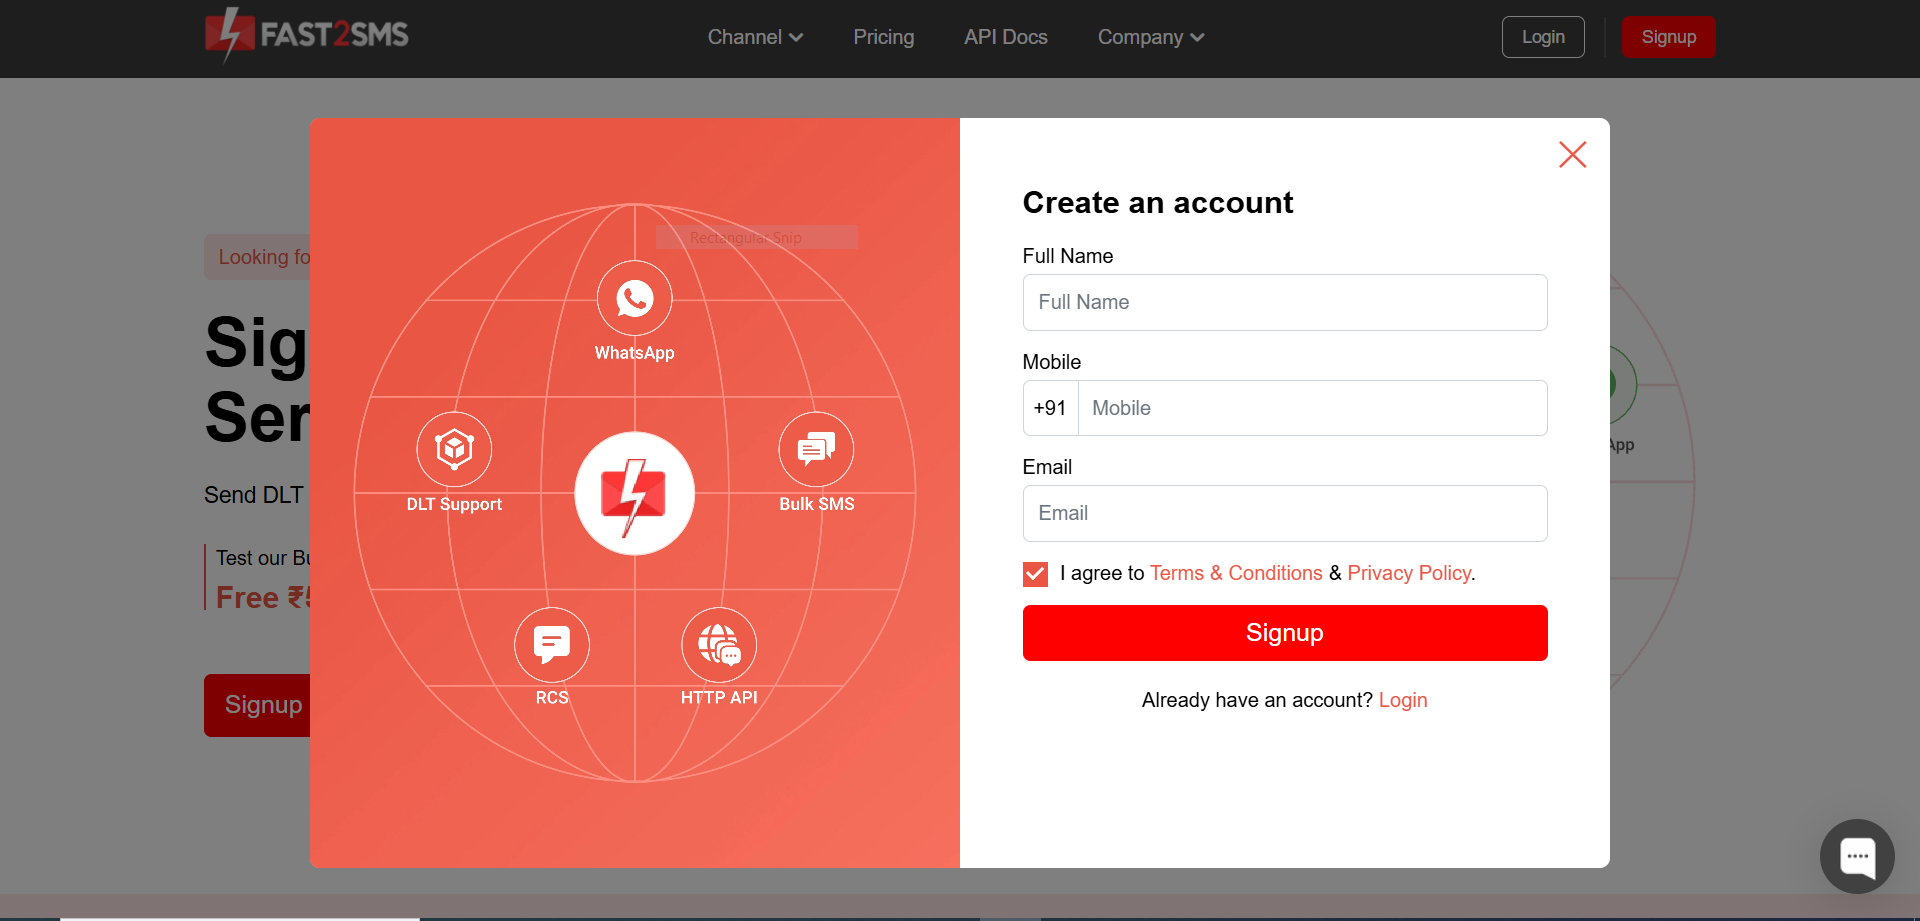The image size is (1920, 921).
Task: Focus the Email input field
Action: [1284, 513]
